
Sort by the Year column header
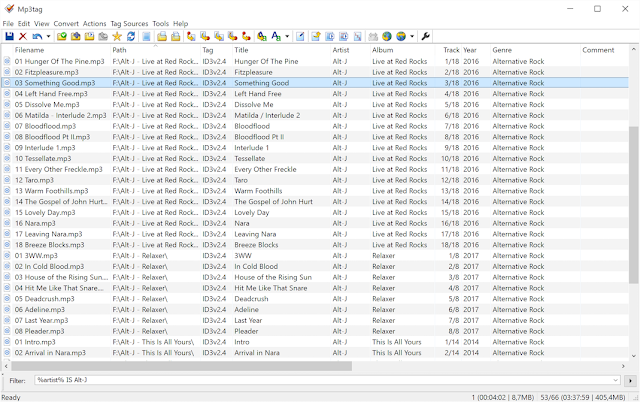click(476, 50)
